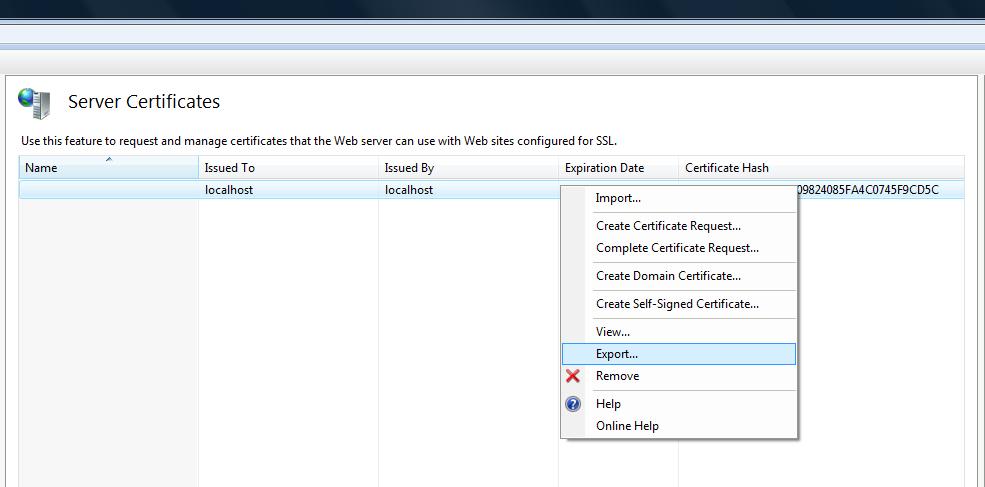Click the empty Name cell of the certificate row
This screenshot has width=985, height=487.
[x=108, y=190]
